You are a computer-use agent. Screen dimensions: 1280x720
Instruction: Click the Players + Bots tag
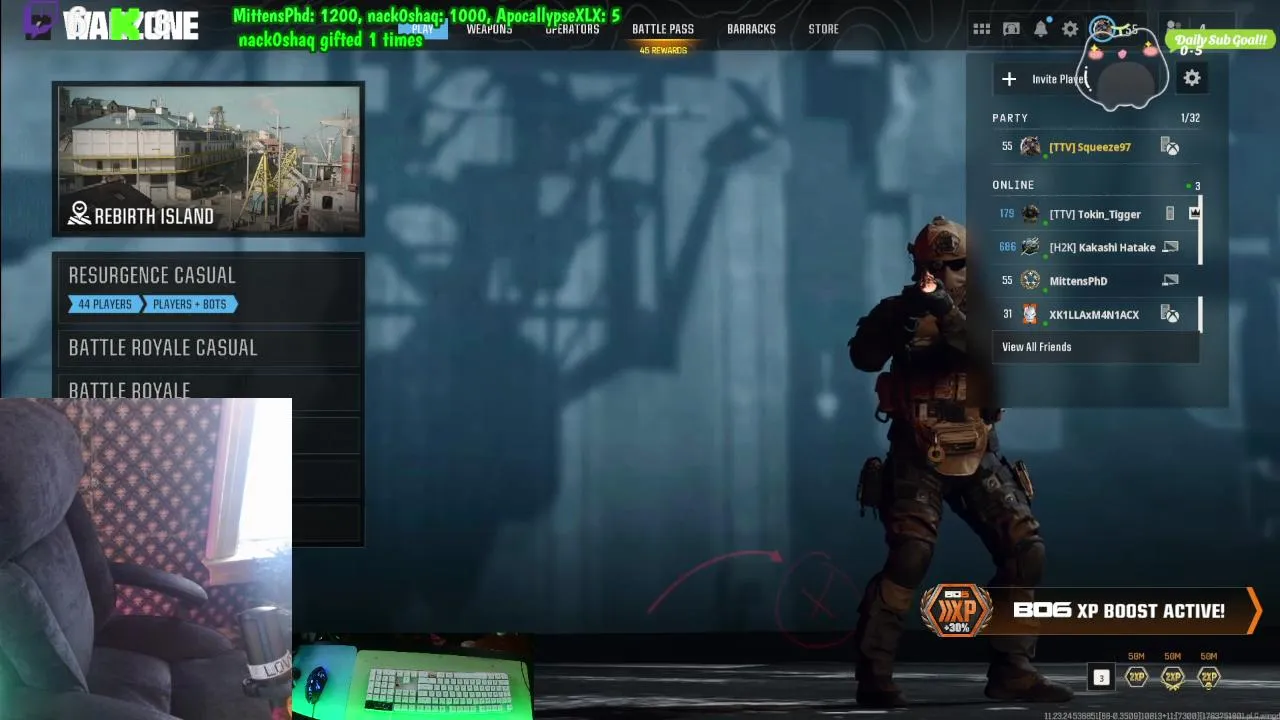click(189, 304)
